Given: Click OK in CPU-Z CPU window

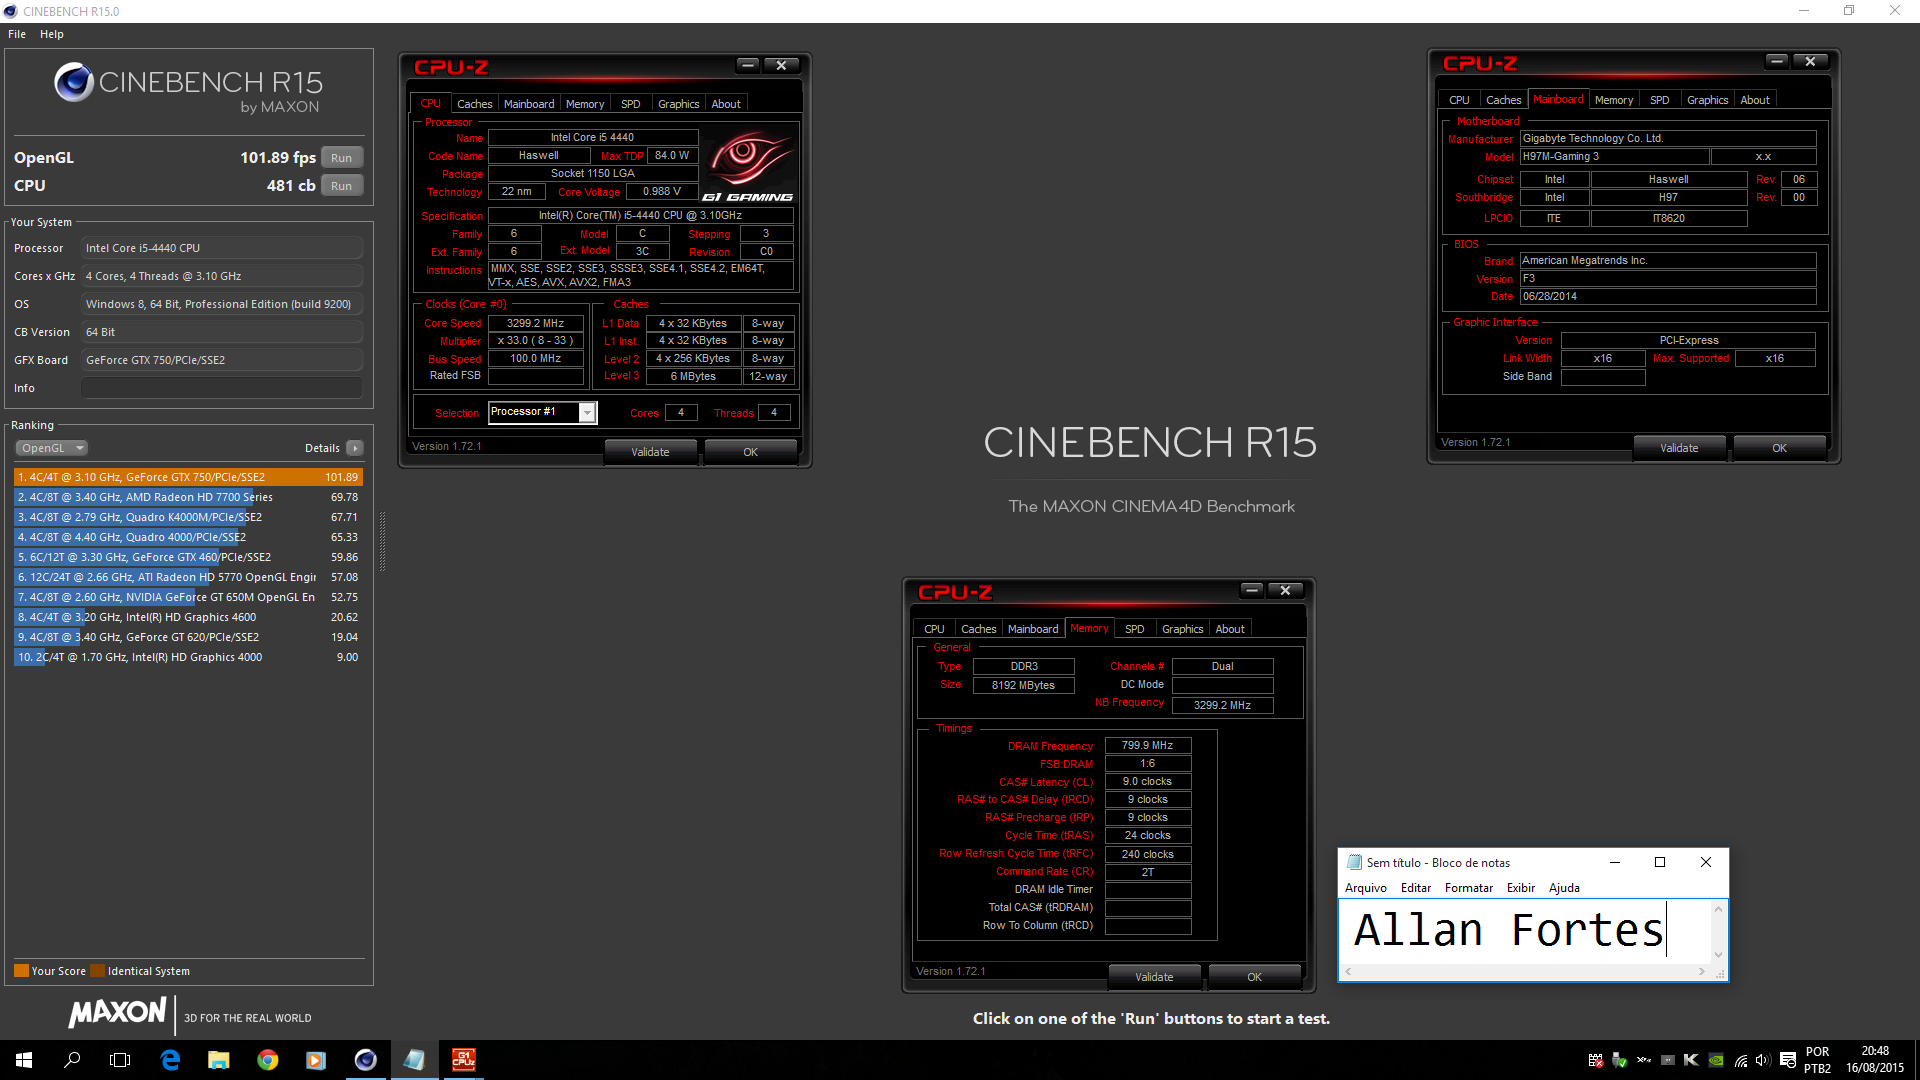Looking at the screenshot, I should (750, 452).
